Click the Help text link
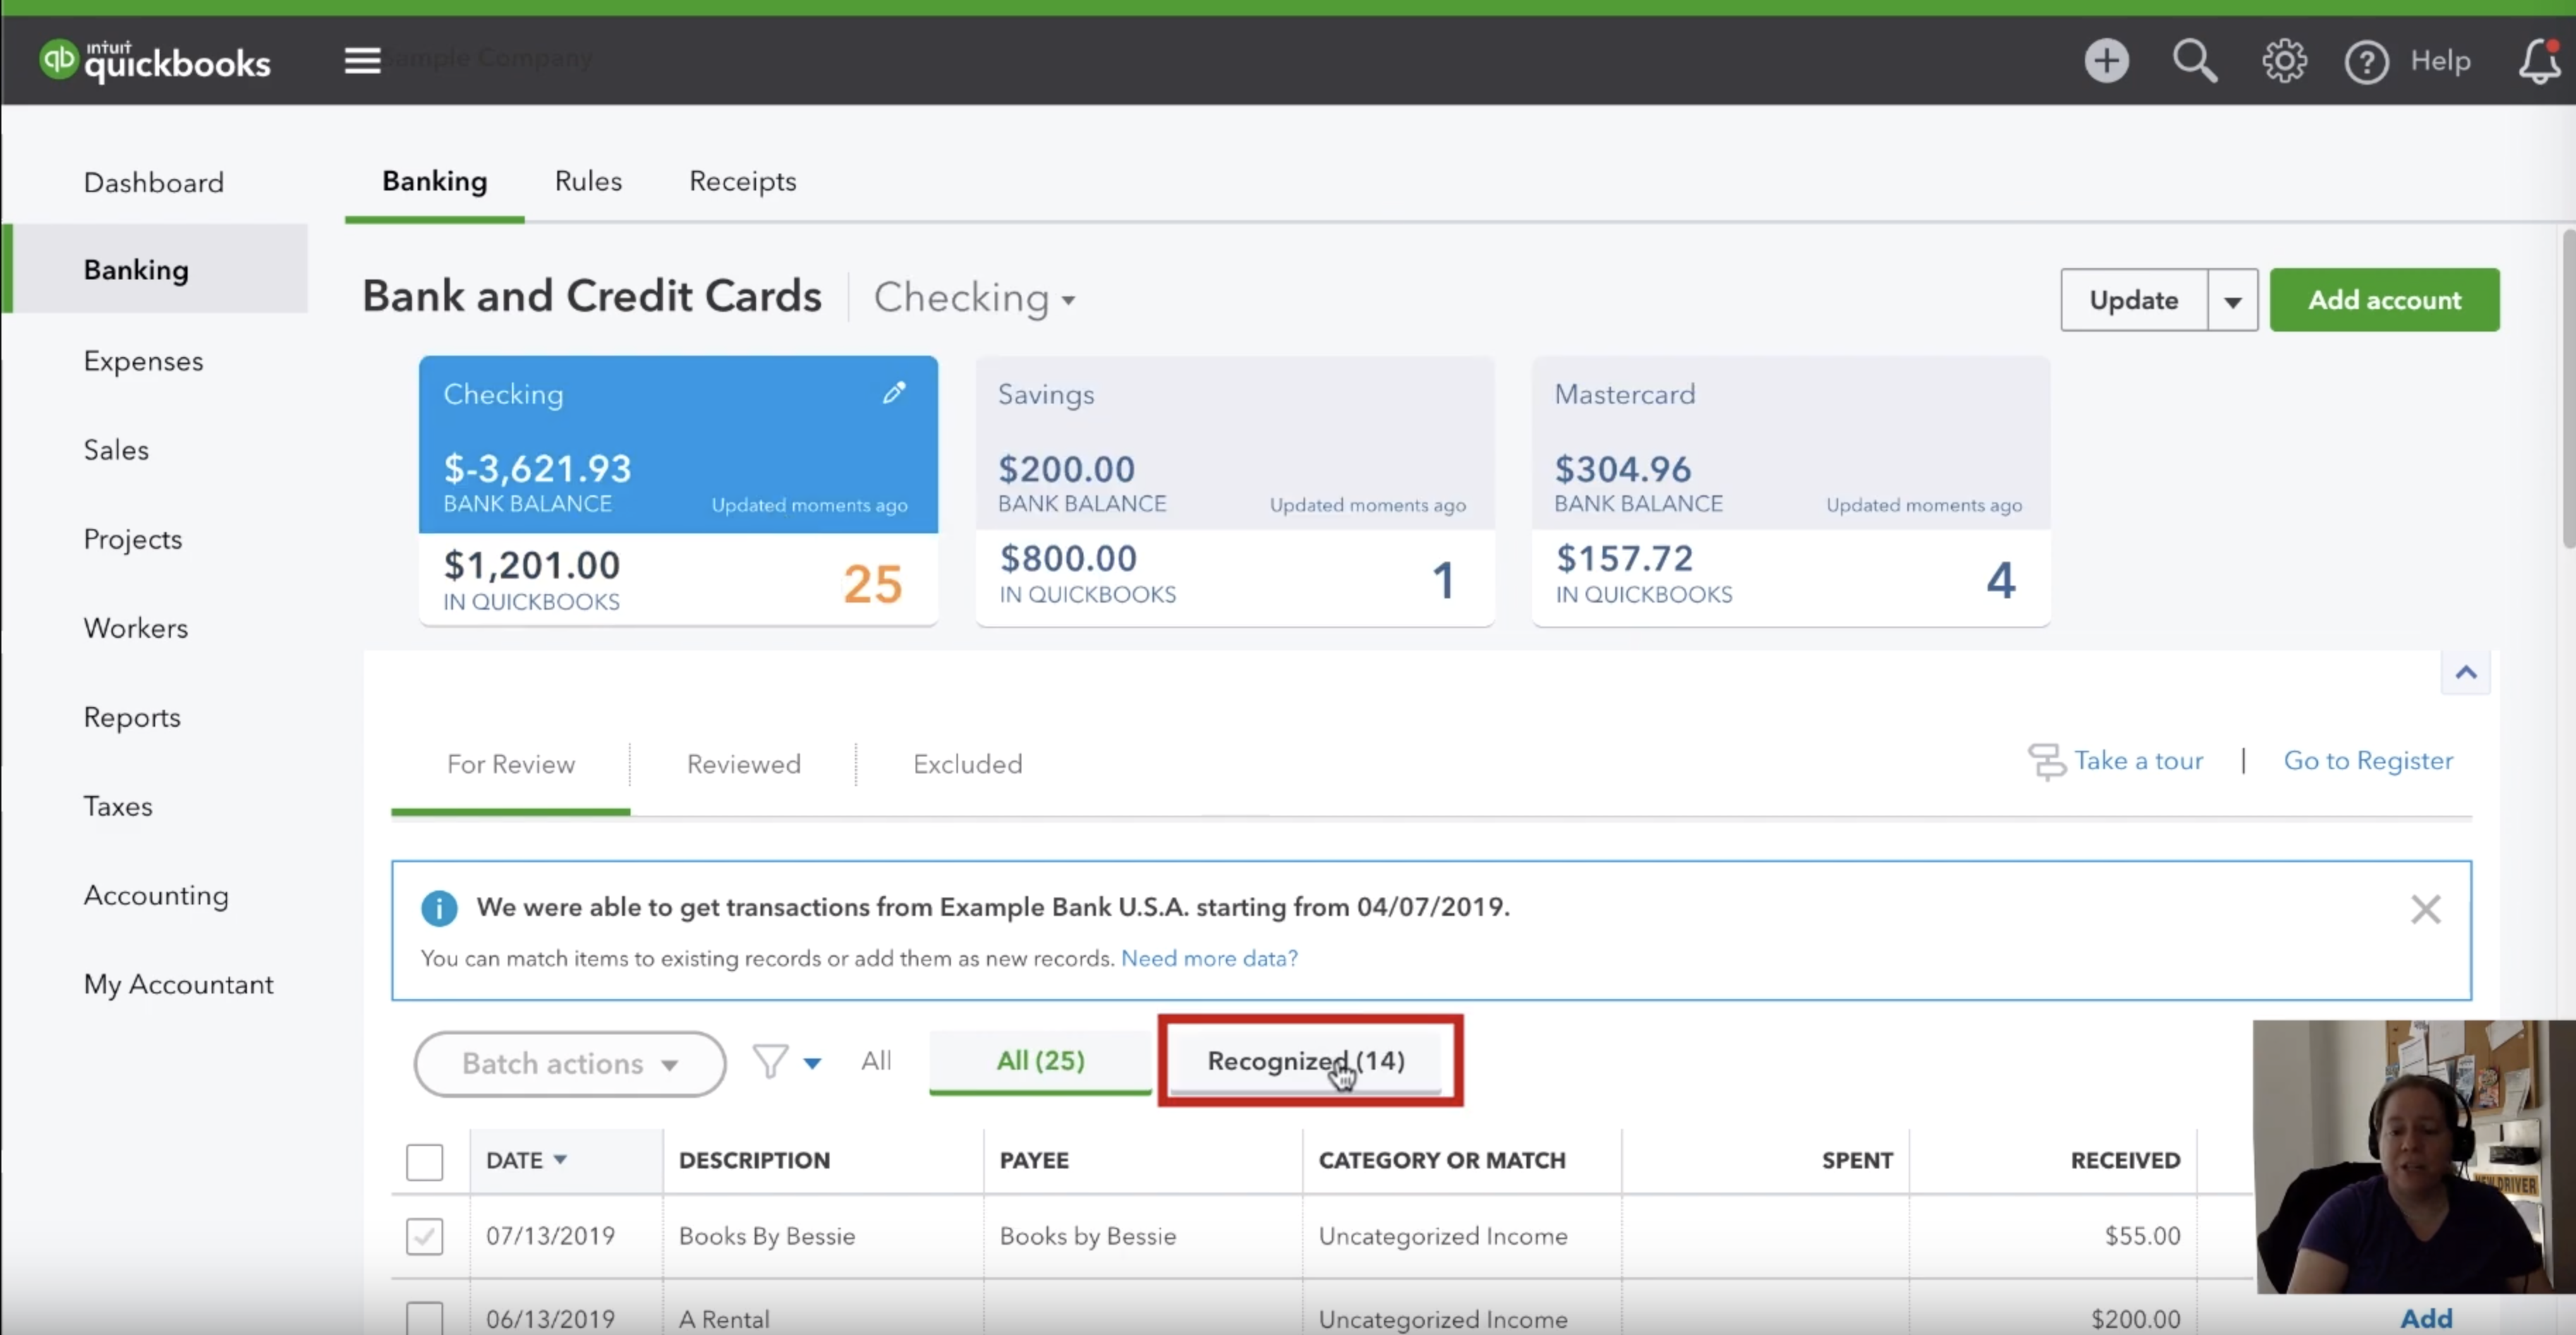Image resolution: width=2576 pixels, height=1335 pixels. 2440,61
